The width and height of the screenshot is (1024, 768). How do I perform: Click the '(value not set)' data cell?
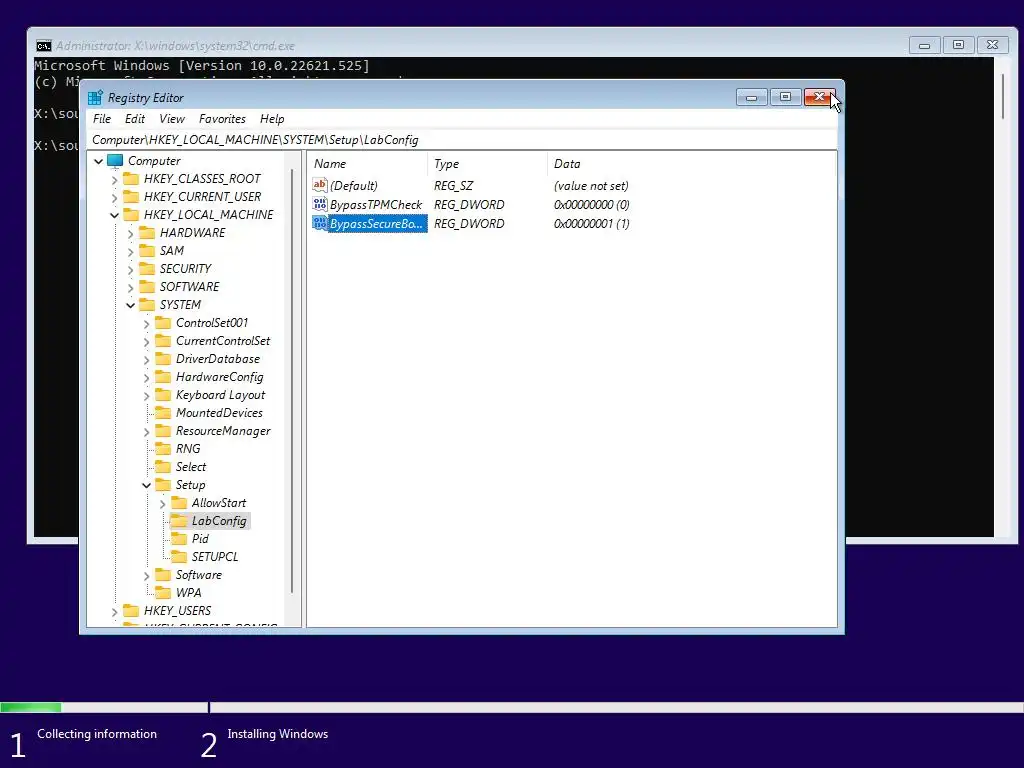coord(591,185)
